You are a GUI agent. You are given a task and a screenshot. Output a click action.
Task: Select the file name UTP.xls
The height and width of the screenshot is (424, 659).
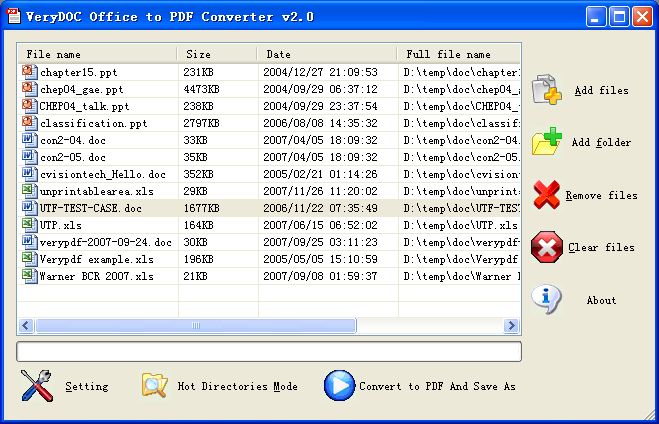(x=61, y=226)
